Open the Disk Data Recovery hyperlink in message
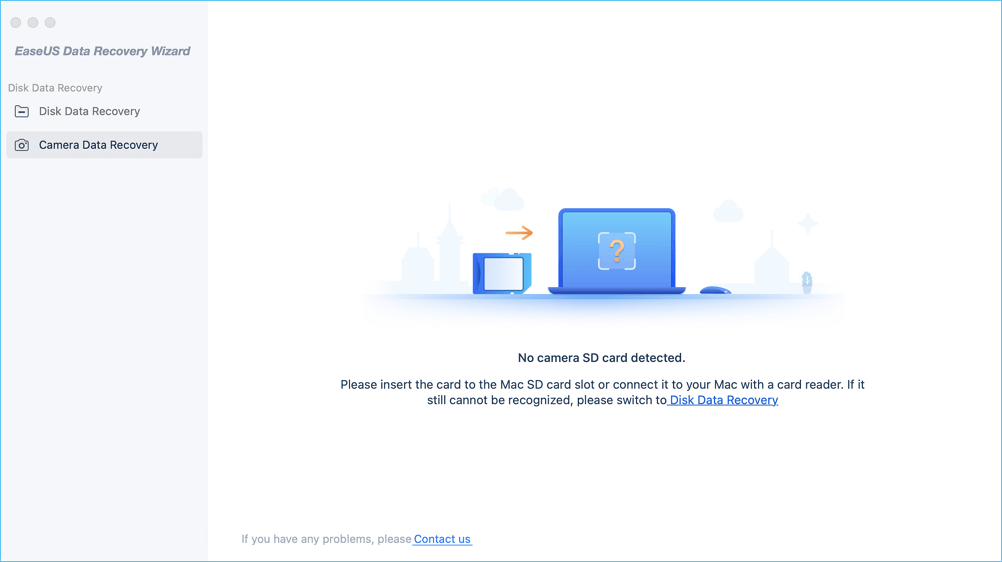Image resolution: width=1002 pixels, height=562 pixels. [x=723, y=400]
